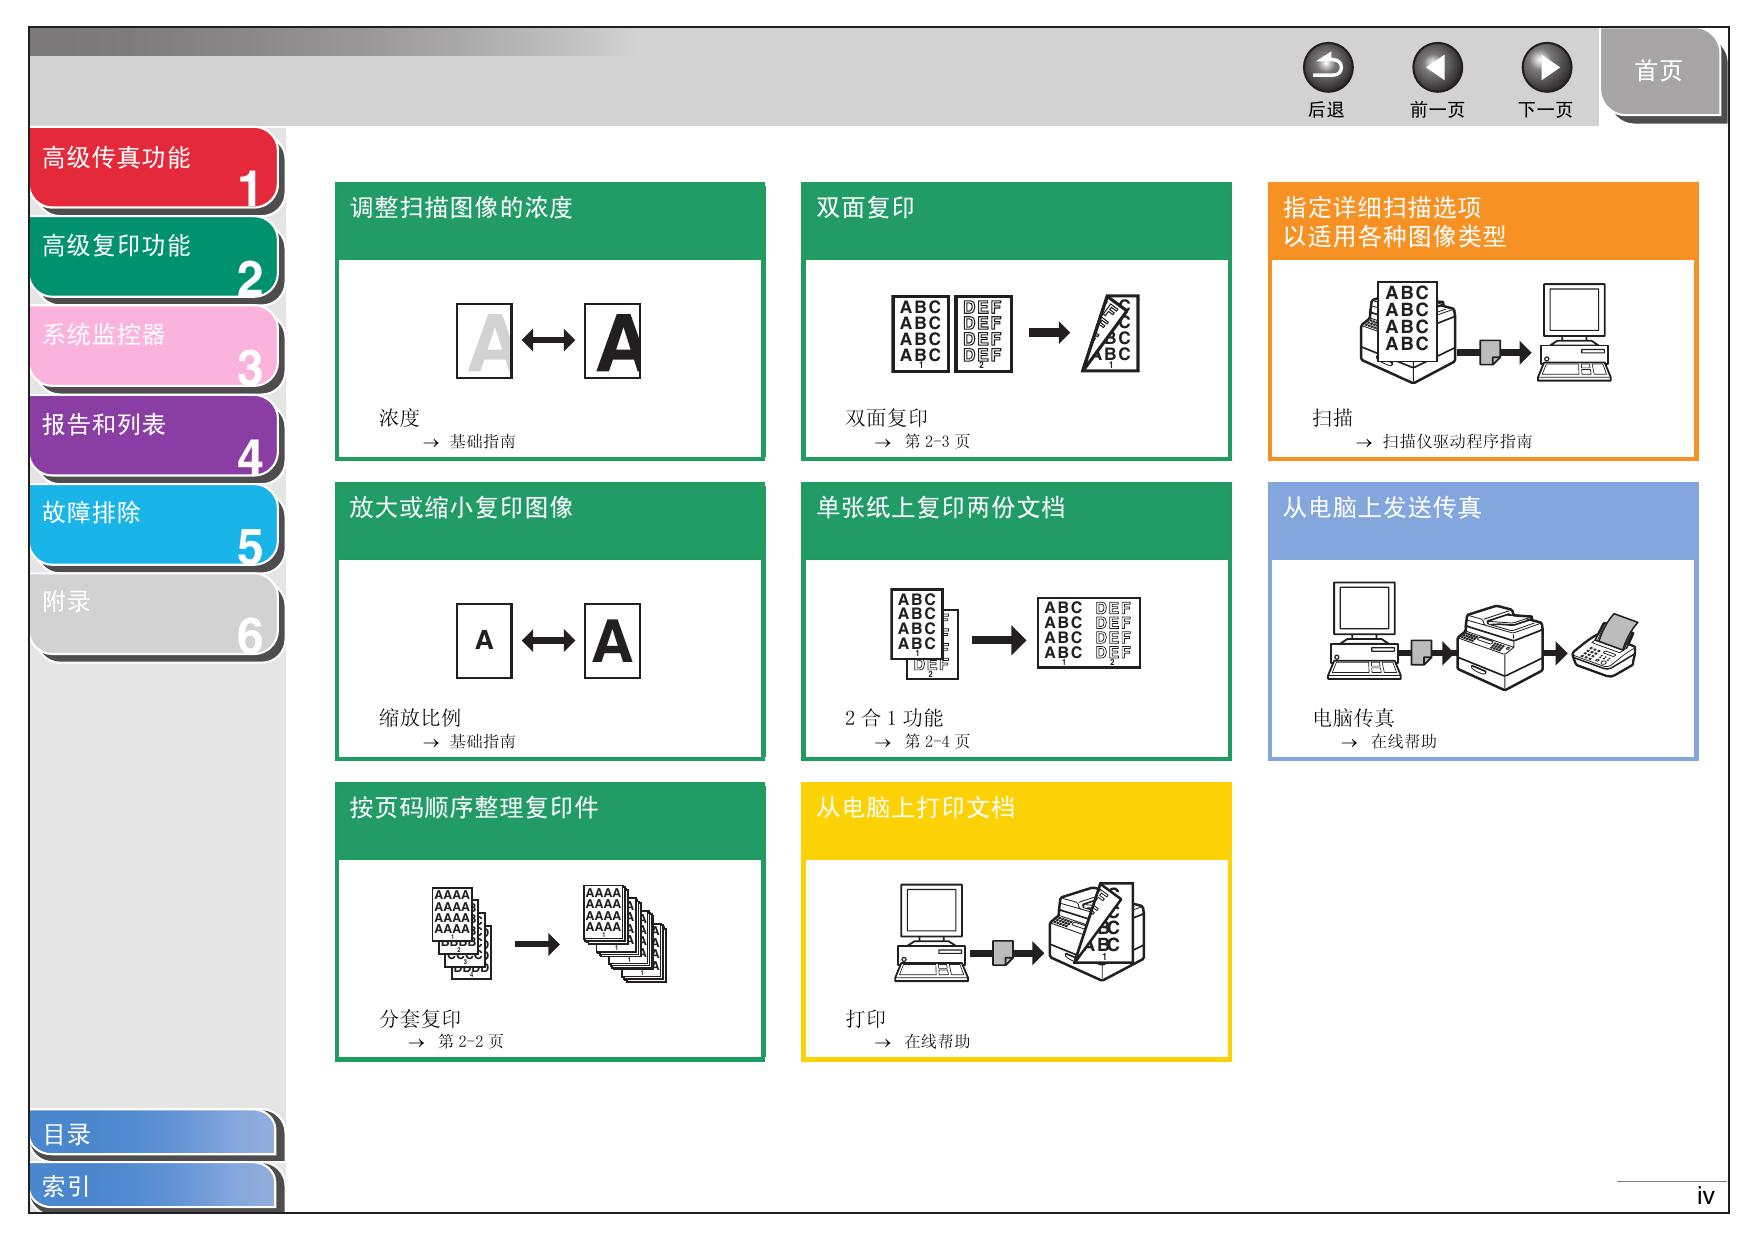Screen dimensions: 1755x1240
Task: Click the density adjustment illustration with faded A
Action: coord(548,341)
